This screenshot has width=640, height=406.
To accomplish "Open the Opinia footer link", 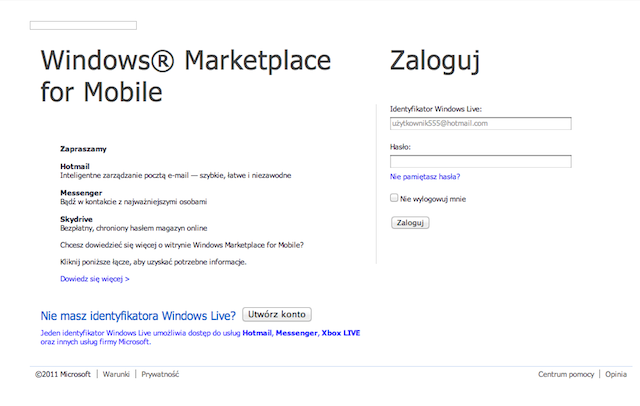I will point(616,374).
